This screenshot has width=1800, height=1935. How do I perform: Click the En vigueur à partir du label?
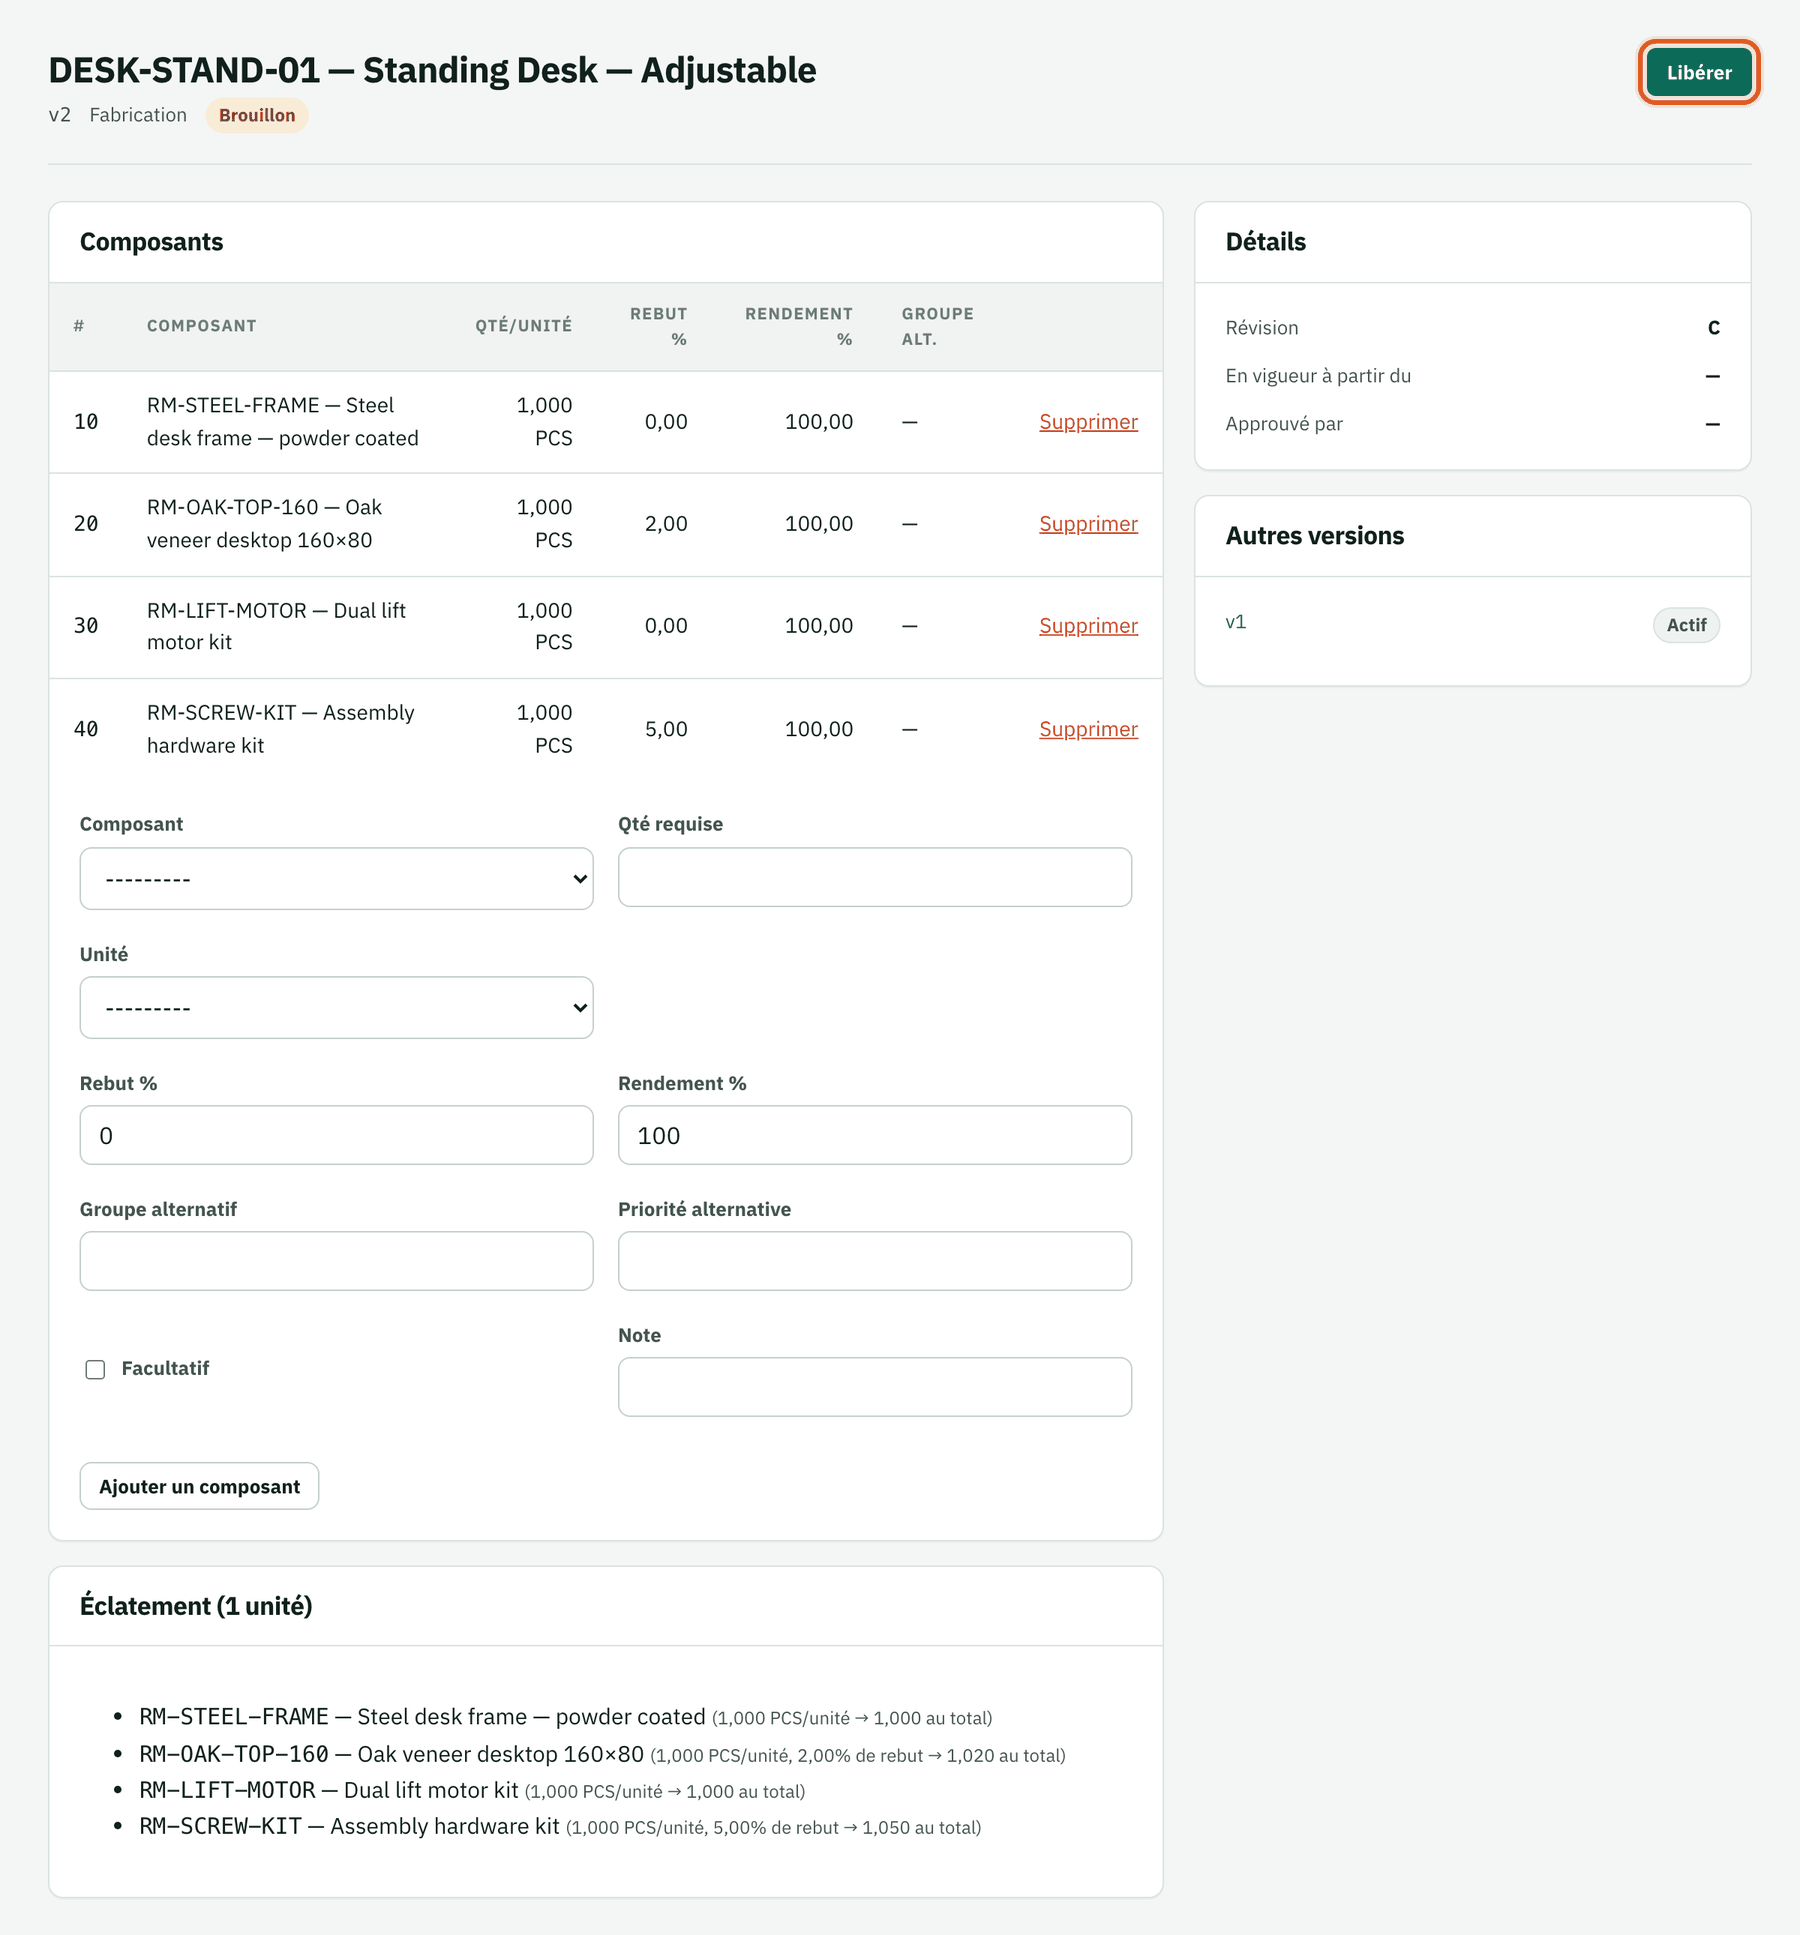coord(1318,376)
